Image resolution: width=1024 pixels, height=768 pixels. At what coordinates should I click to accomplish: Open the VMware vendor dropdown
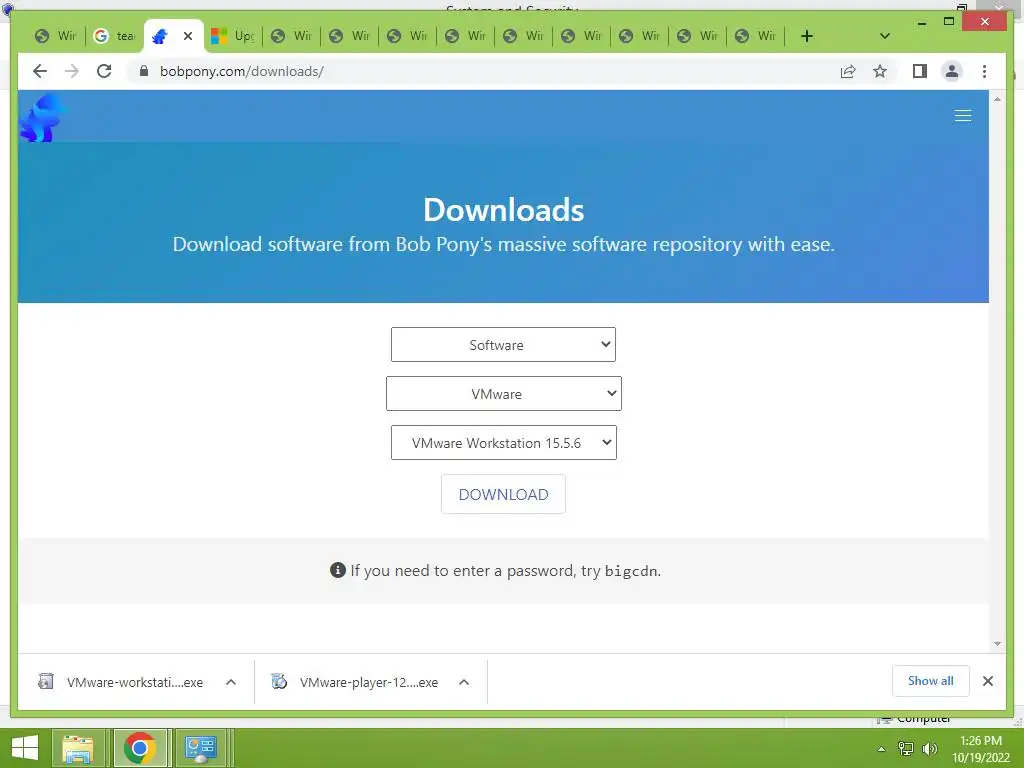(504, 394)
